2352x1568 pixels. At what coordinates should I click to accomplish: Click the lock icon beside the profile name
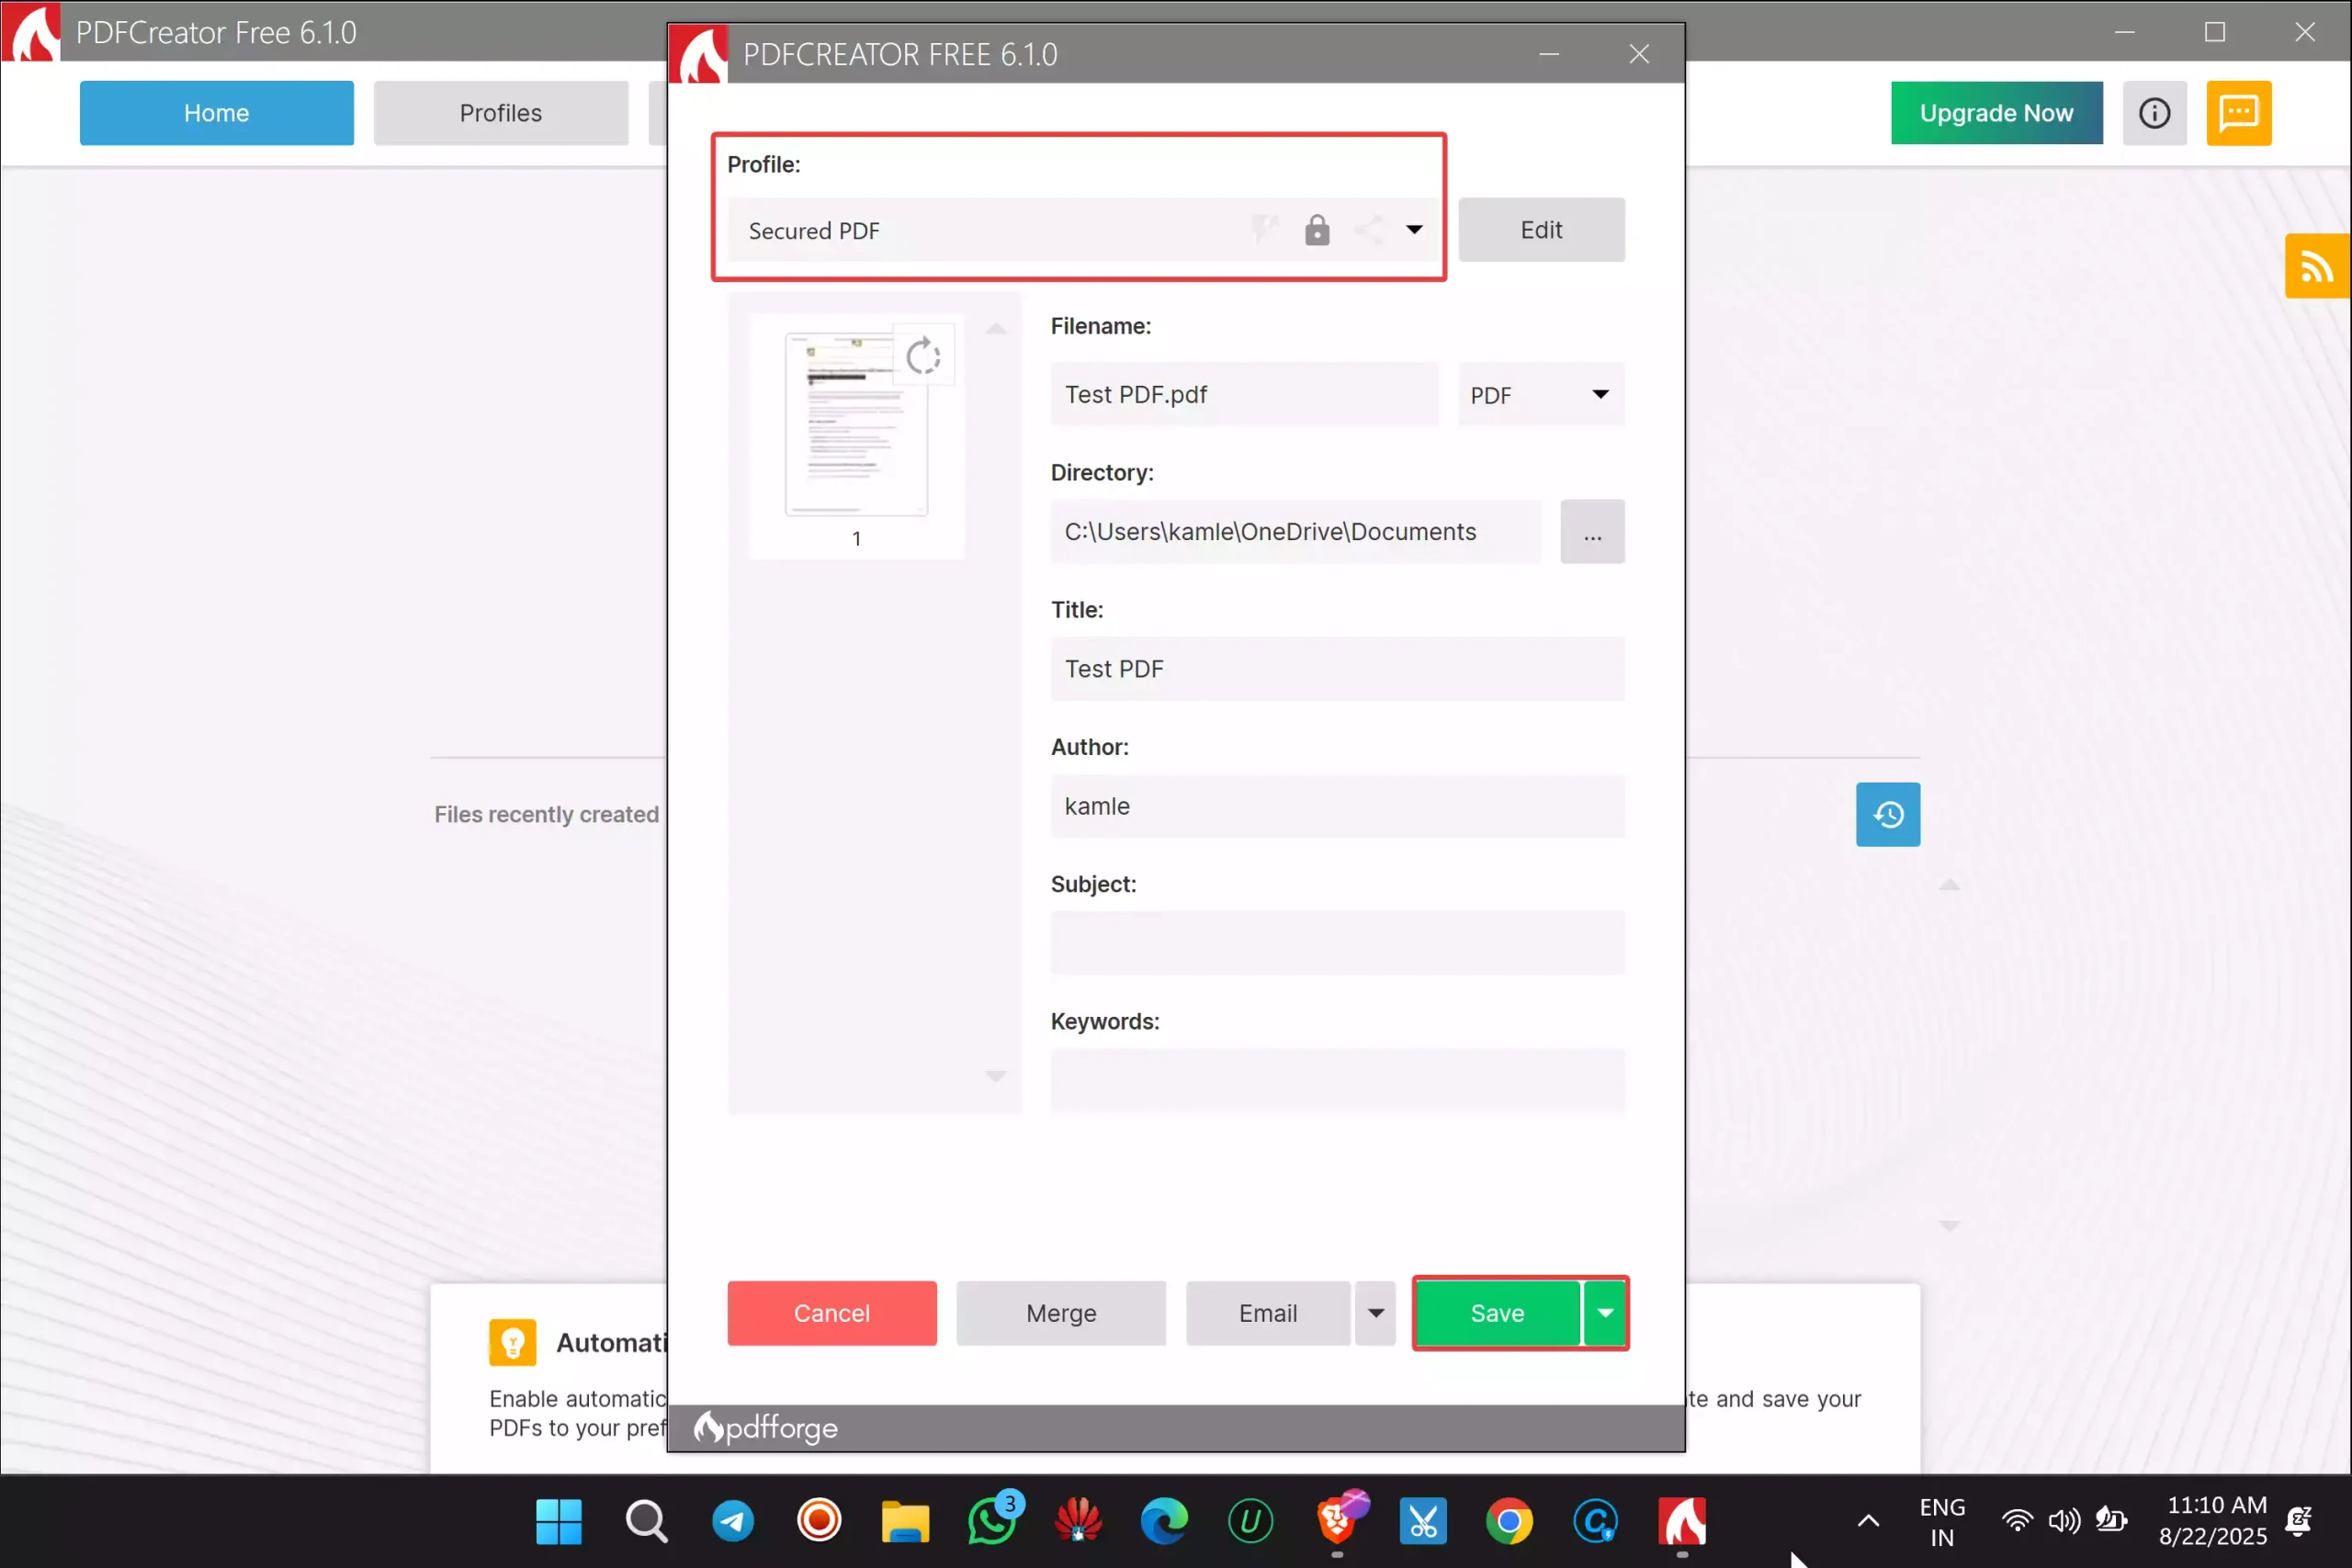1317,229
